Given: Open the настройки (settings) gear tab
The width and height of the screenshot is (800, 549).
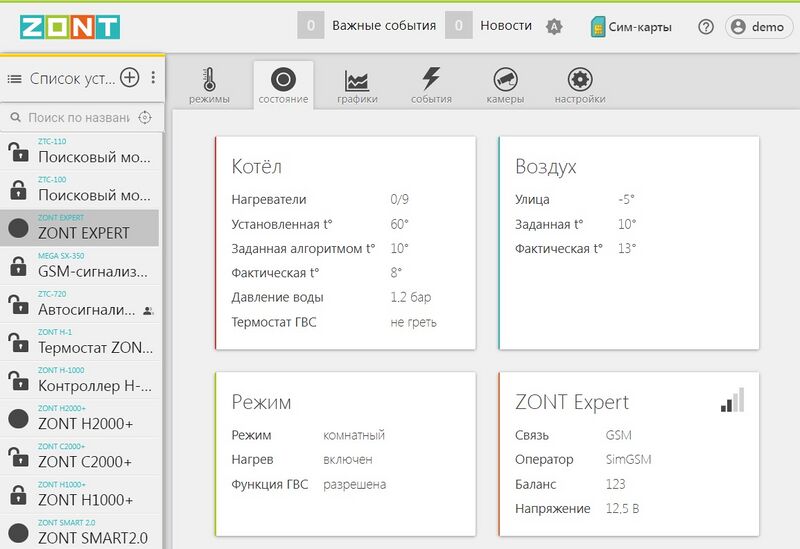Looking at the screenshot, I should point(580,86).
